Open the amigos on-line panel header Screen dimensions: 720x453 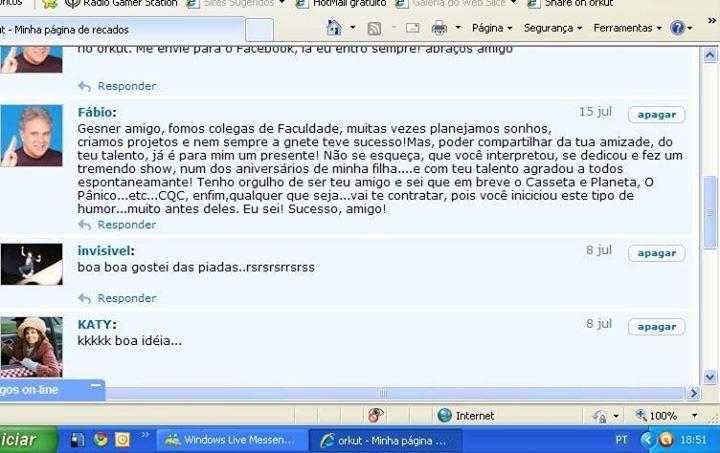pos(51,390)
